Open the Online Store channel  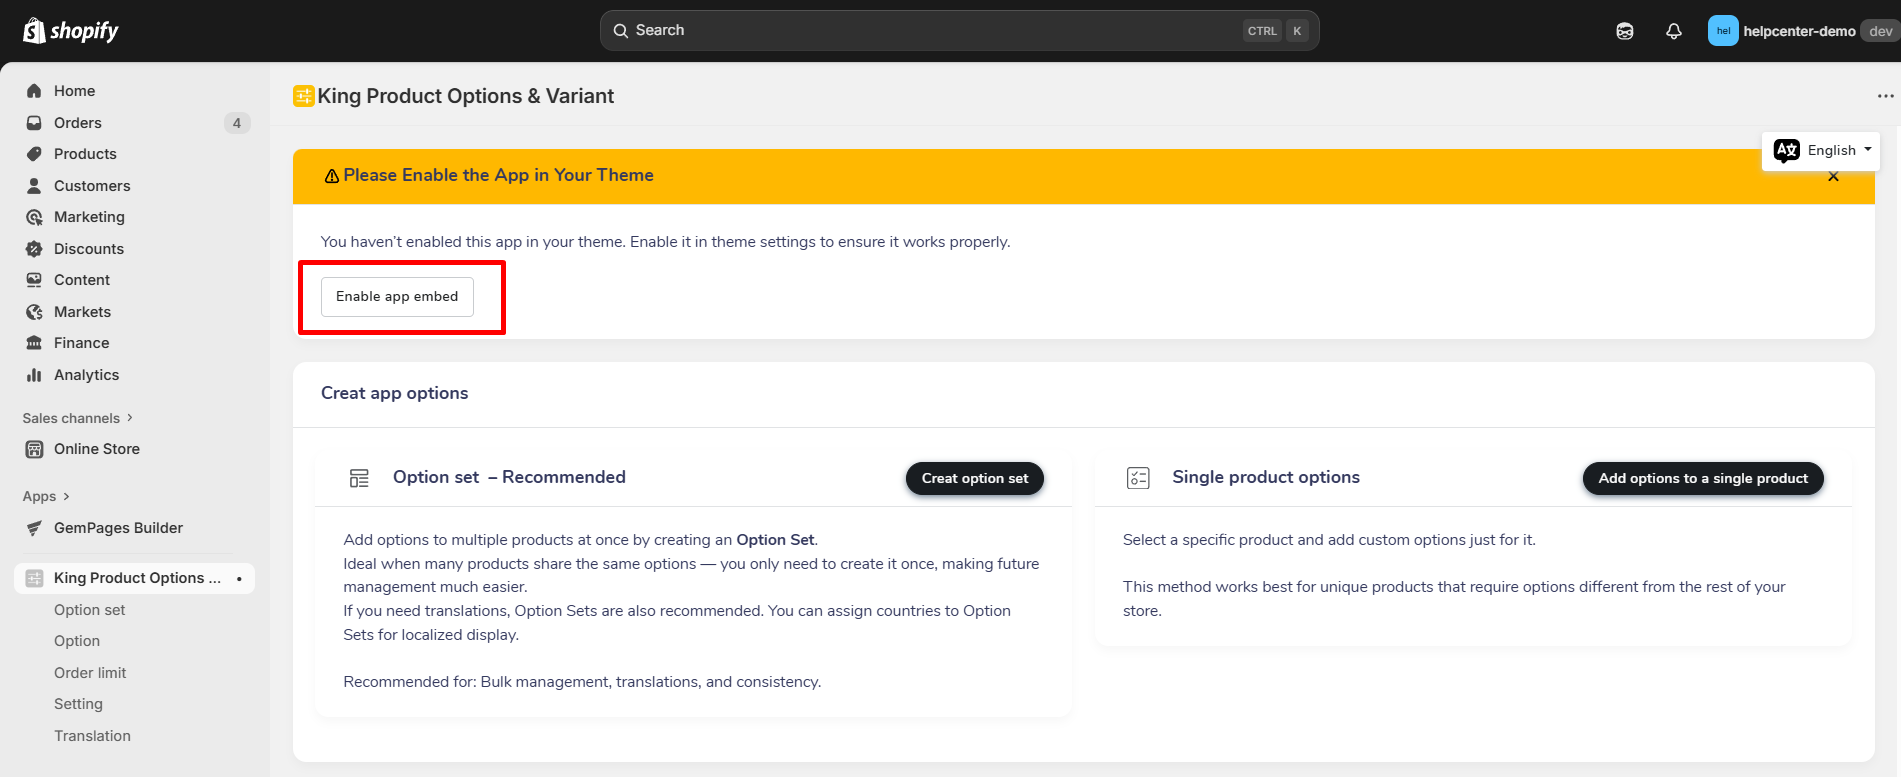[96, 449]
